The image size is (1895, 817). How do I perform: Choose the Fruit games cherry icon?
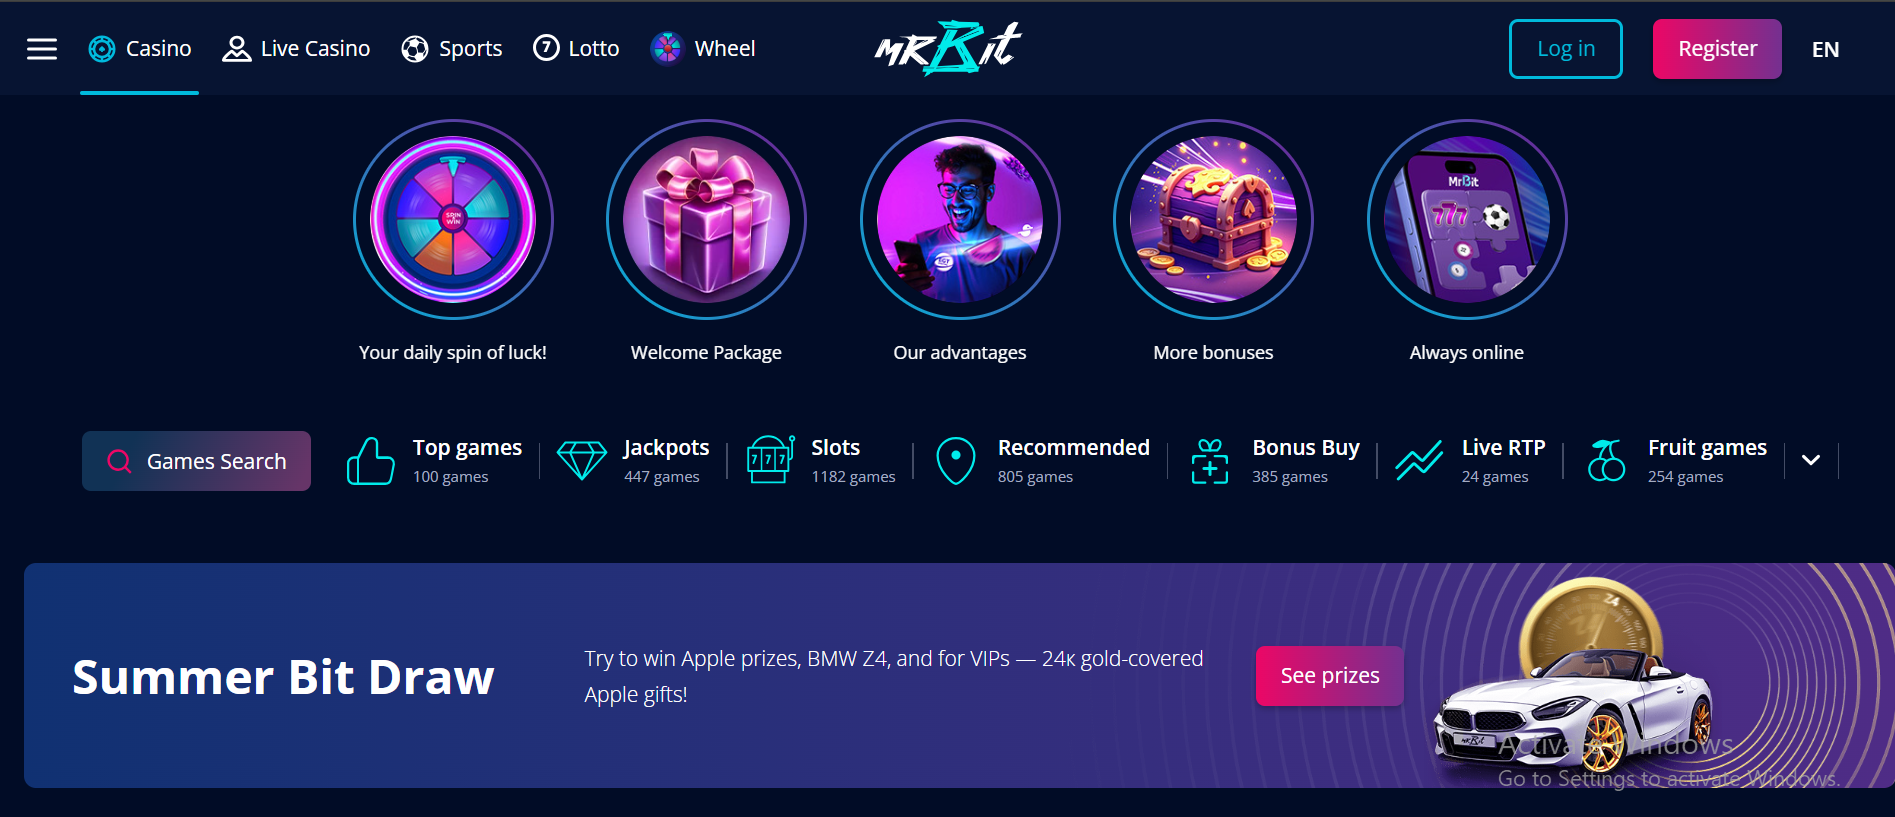(1606, 461)
